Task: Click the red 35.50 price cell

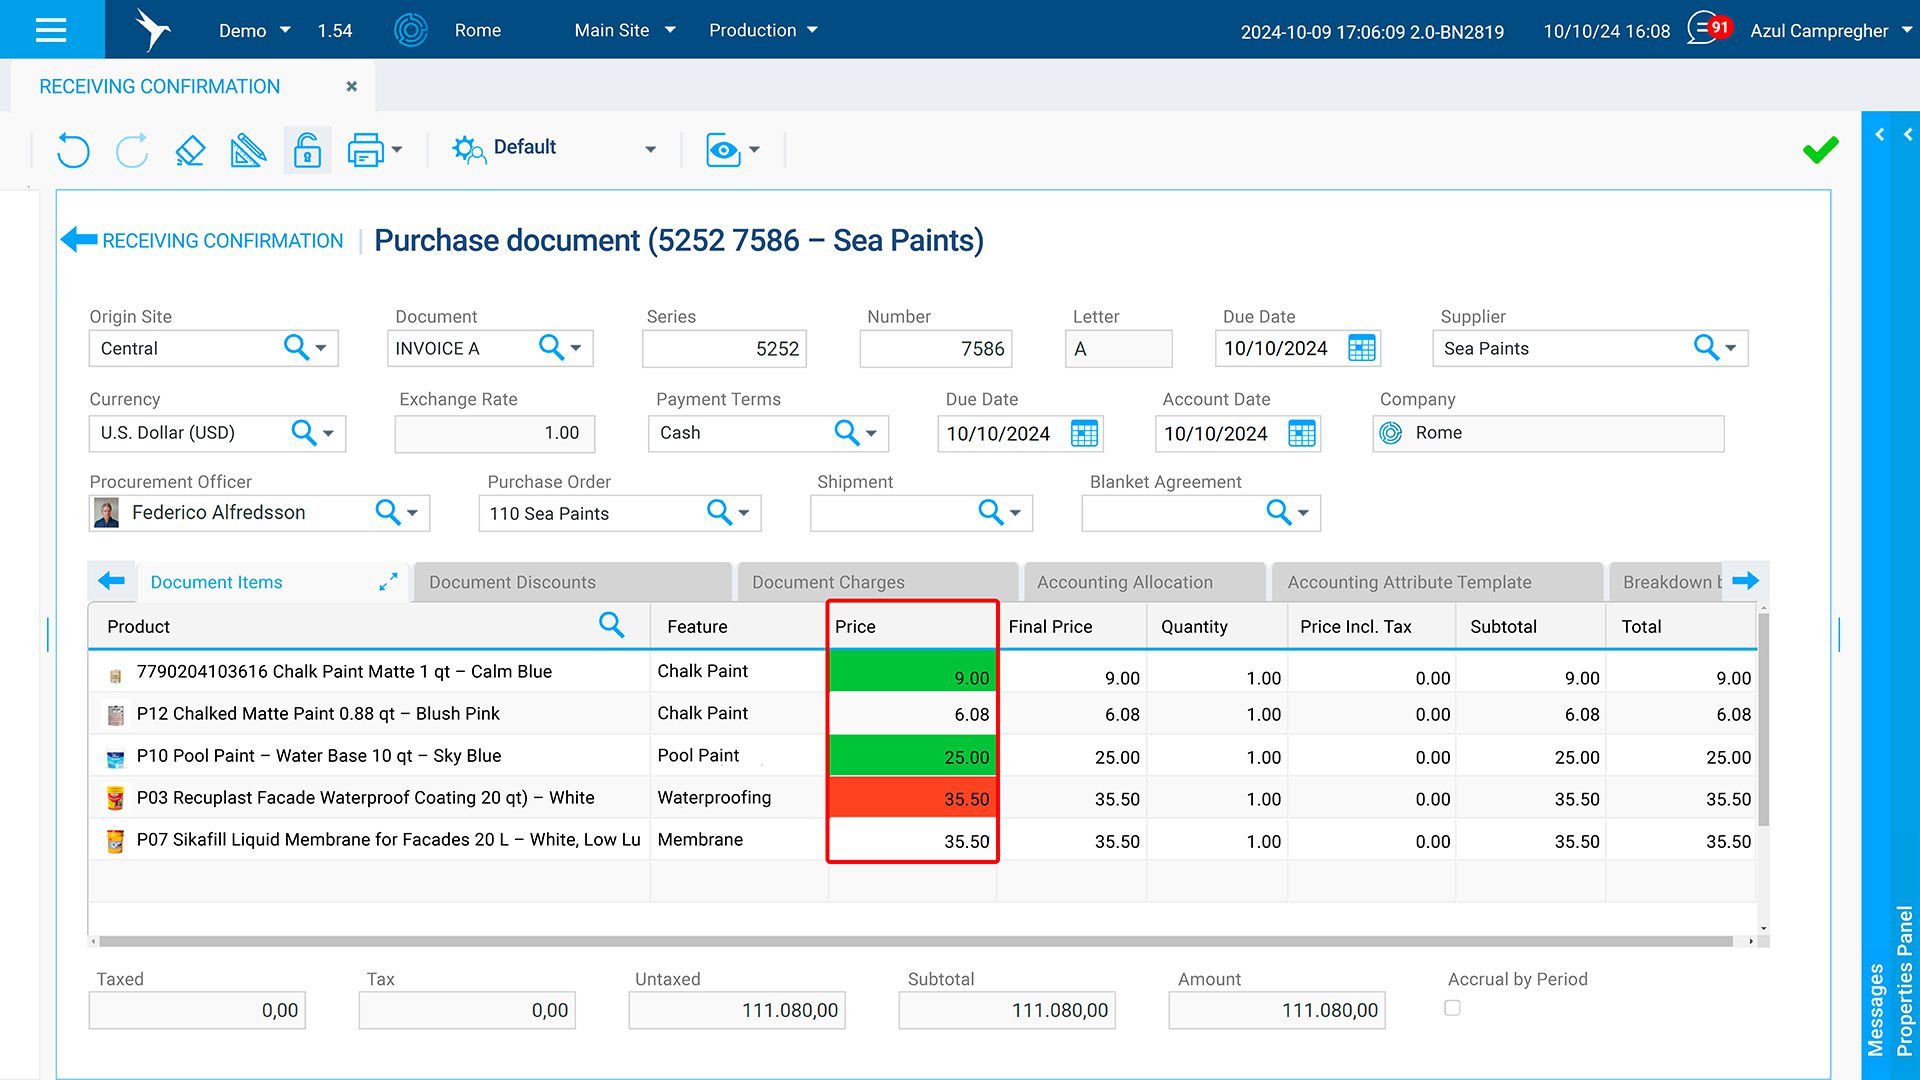Action: coord(912,799)
